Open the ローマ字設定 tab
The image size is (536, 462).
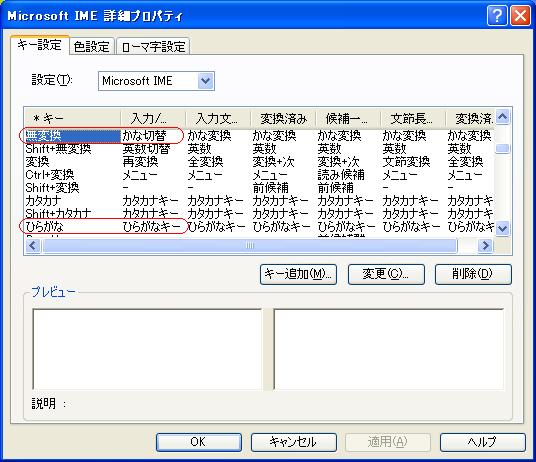pyautogui.click(x=153, y=46)
